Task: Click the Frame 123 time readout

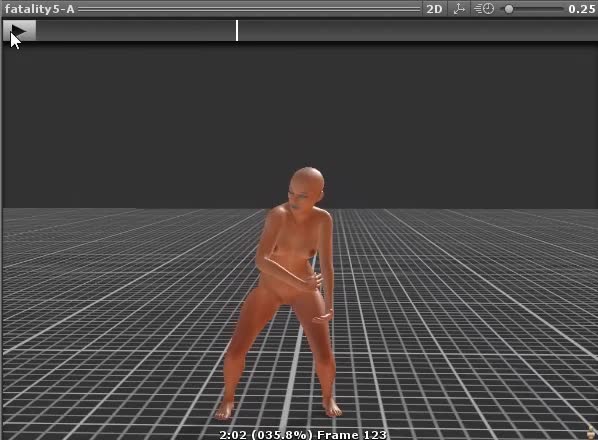Action: tap(303, 434)
